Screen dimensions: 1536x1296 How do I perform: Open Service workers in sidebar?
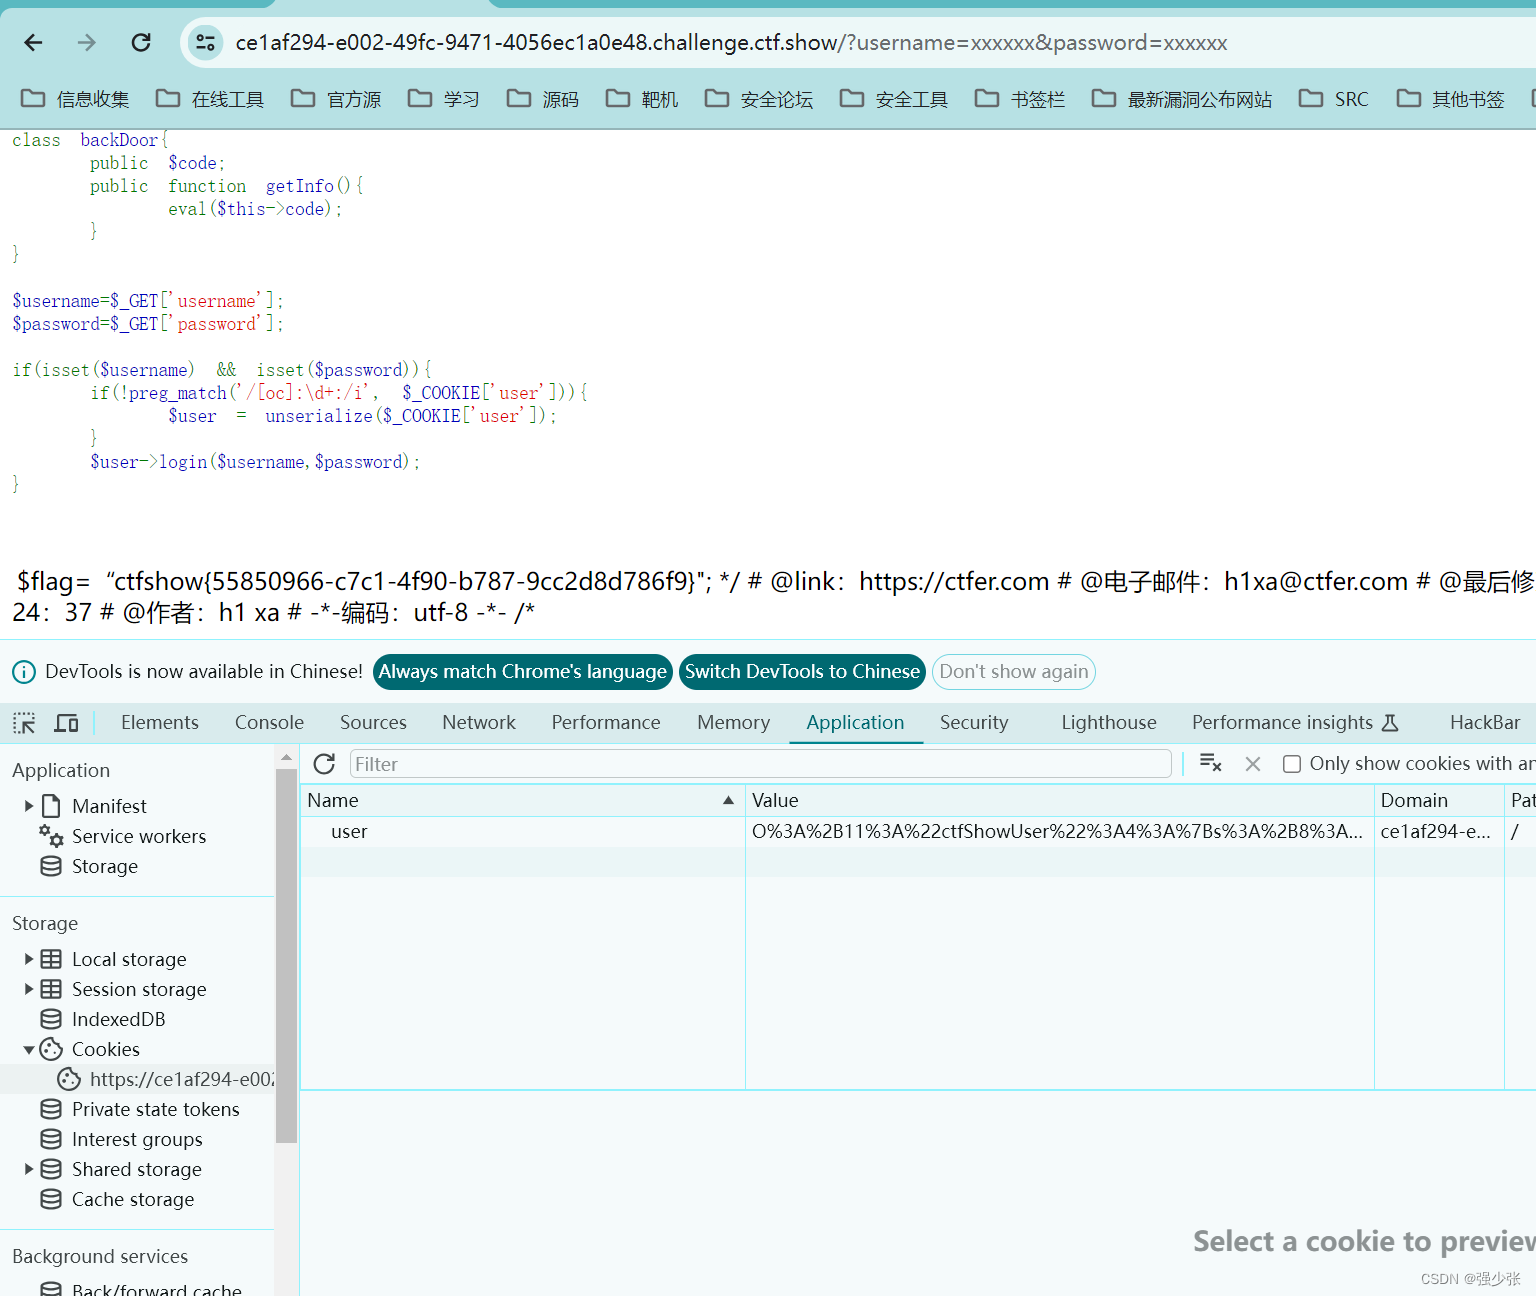(x=139, y=836)
